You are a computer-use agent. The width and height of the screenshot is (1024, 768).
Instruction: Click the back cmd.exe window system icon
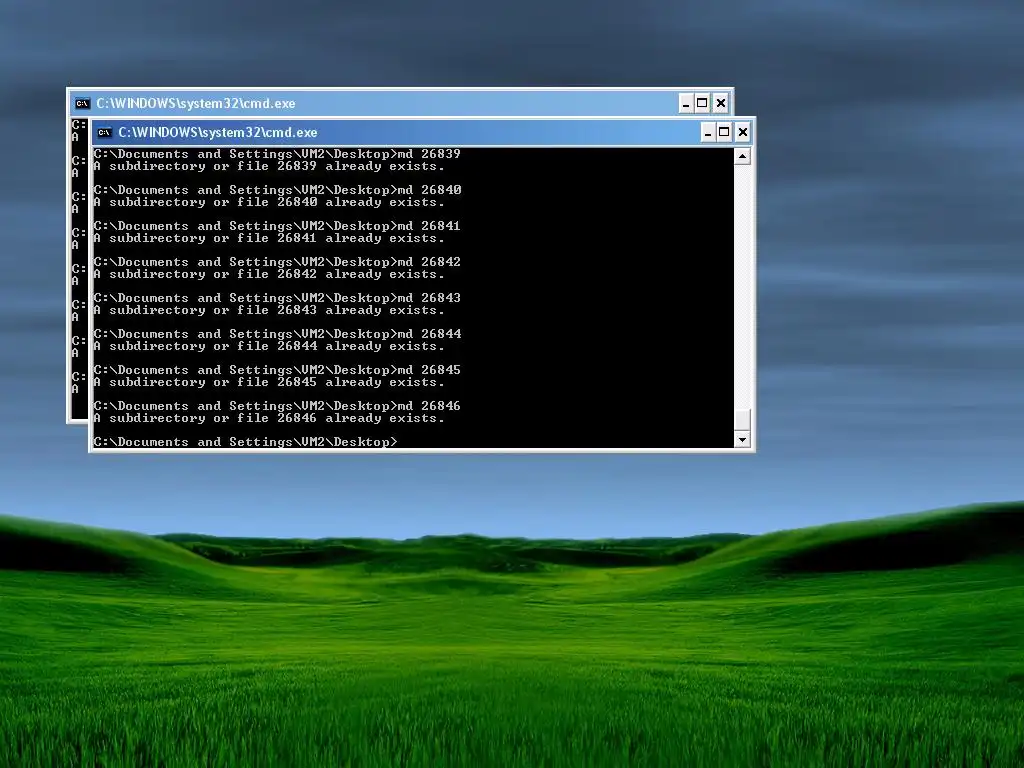coord(82,103)
